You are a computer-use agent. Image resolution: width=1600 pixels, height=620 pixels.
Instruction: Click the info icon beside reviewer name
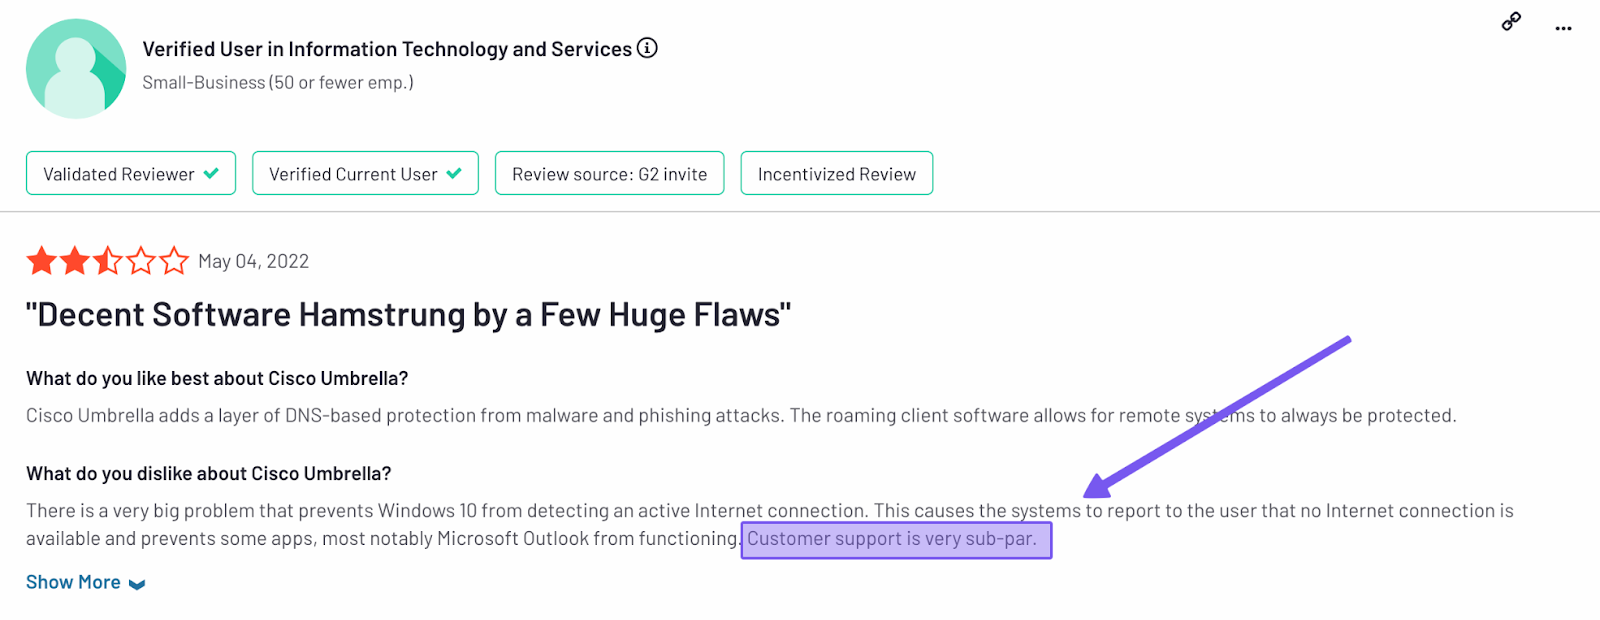point(647,48)
